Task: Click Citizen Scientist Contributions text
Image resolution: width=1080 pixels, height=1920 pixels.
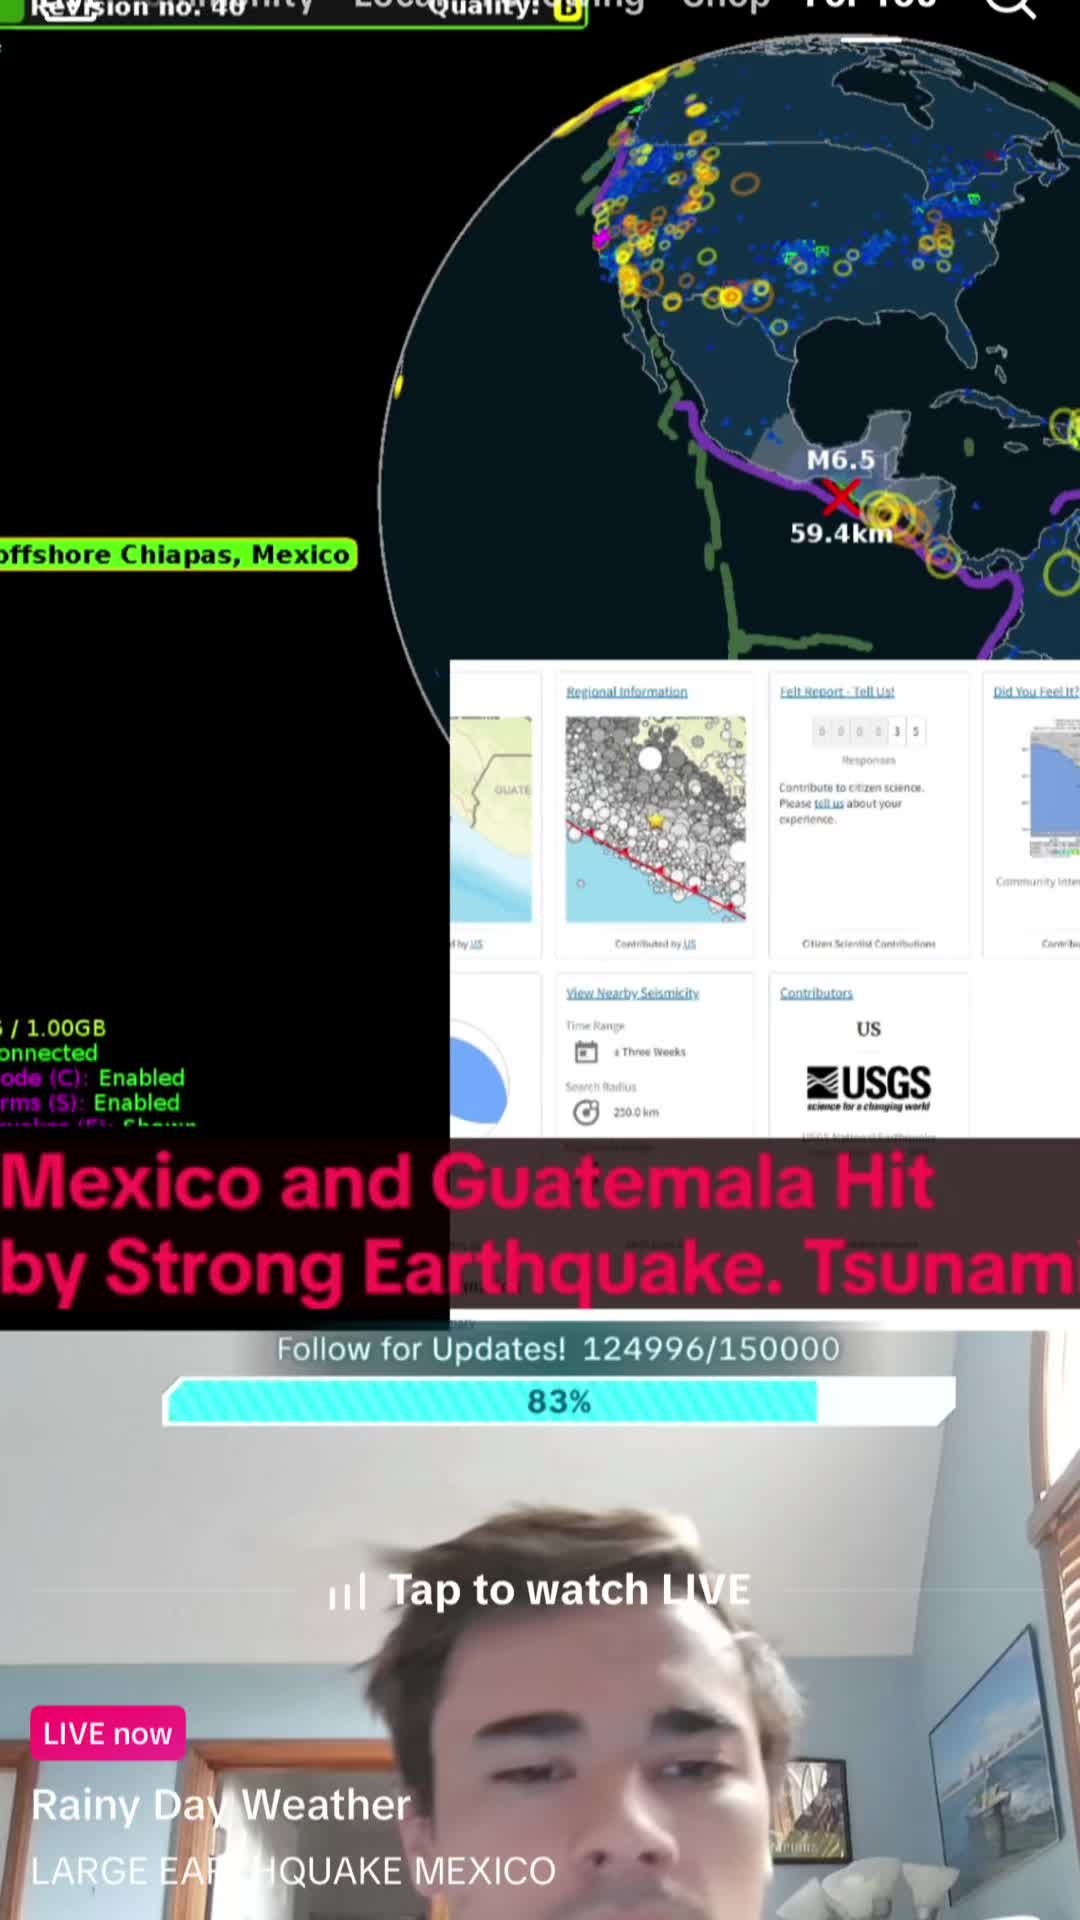Action: [x=868, y=944]
